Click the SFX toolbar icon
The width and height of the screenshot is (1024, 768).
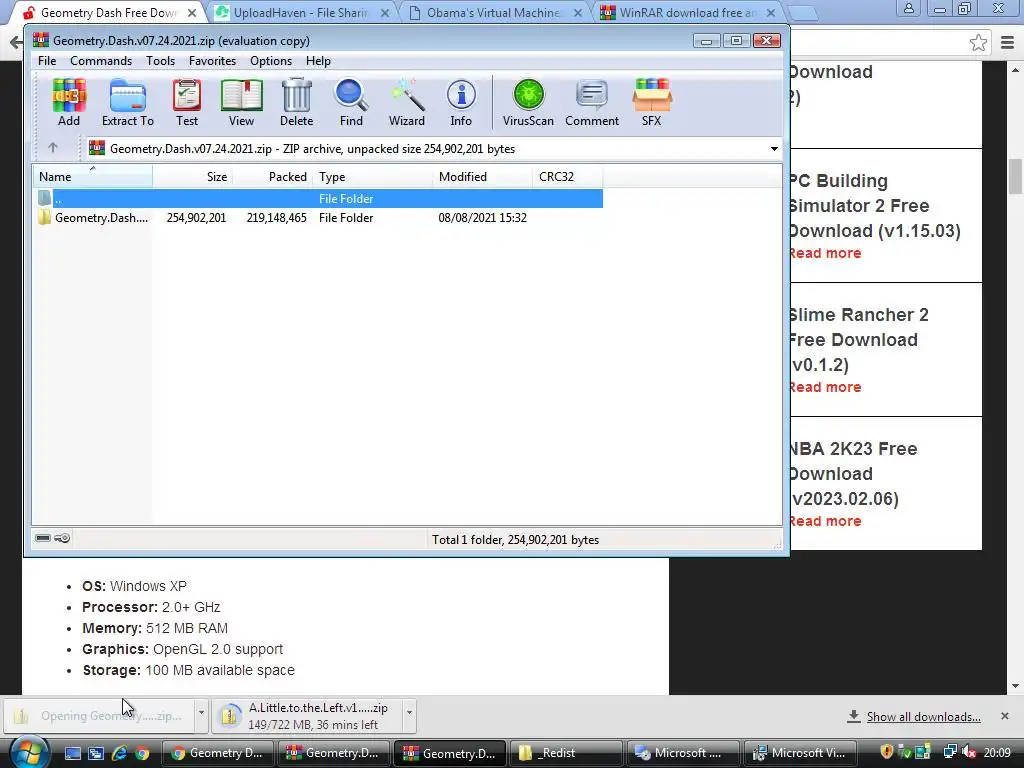[652, 102]
